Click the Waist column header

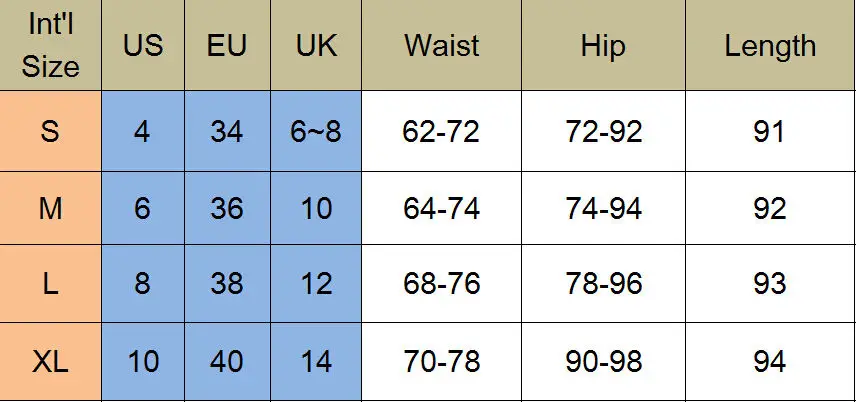click(x=442, y=45)
